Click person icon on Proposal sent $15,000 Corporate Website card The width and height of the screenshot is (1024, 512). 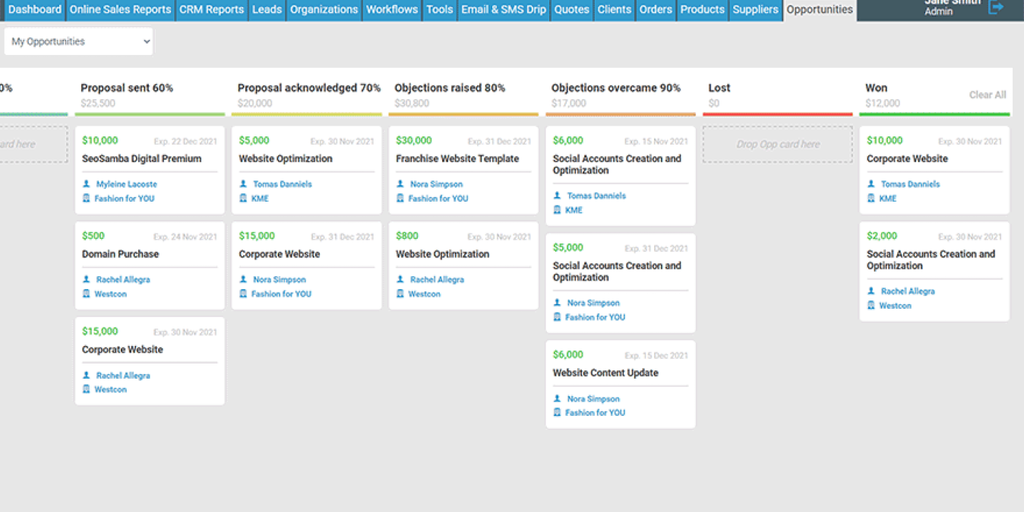pos(86,376)
